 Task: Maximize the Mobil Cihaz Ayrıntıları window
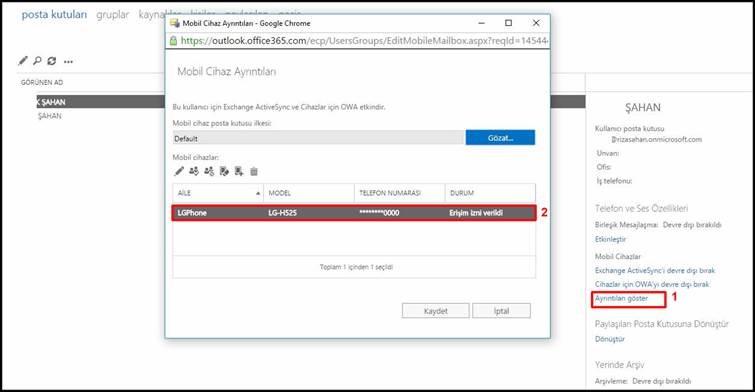tap(508, 23)
